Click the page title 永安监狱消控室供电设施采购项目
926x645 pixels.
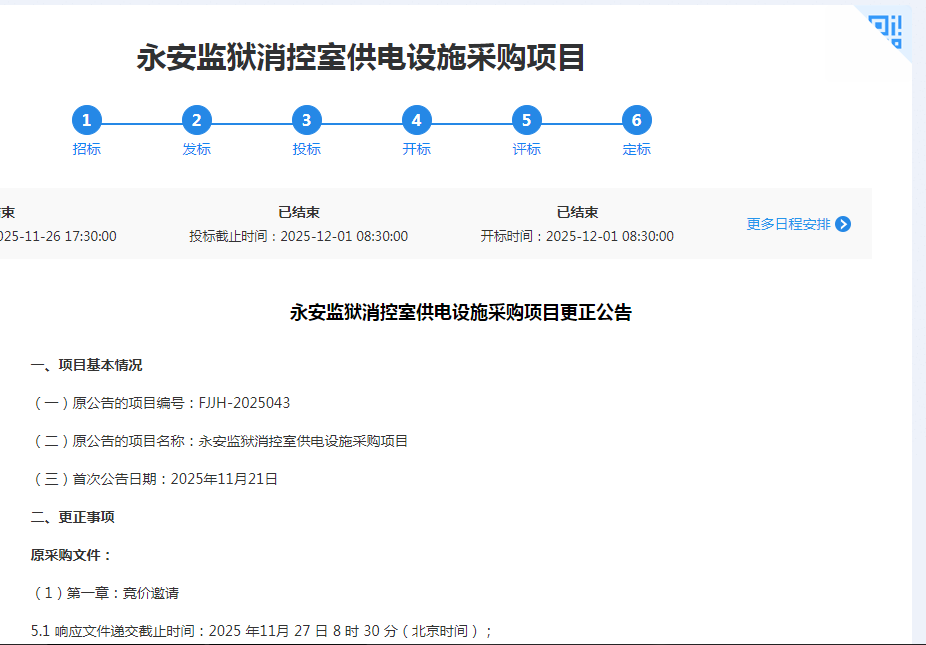pyautogui.click(x=361, y=58)
